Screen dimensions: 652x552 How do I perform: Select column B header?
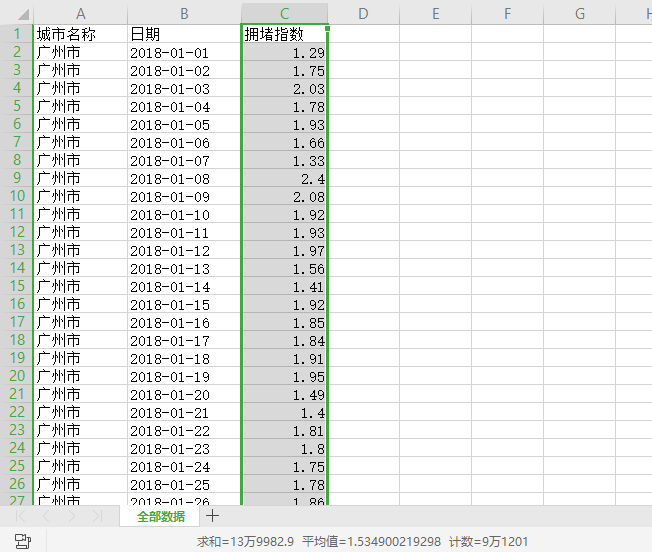click(x=184, y=13)
